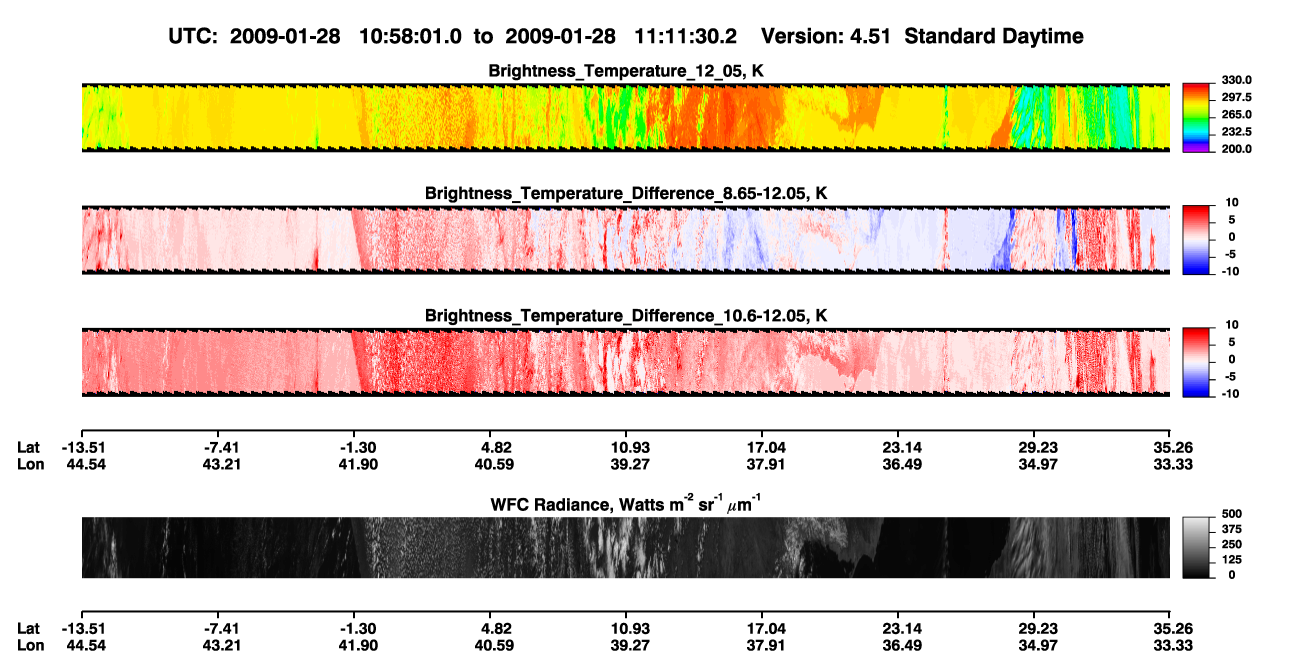The width and height of the screenshot is (1300, 667).
Task: Select the 8.65-12.05 difference image strip
Action: pos(626,240)
